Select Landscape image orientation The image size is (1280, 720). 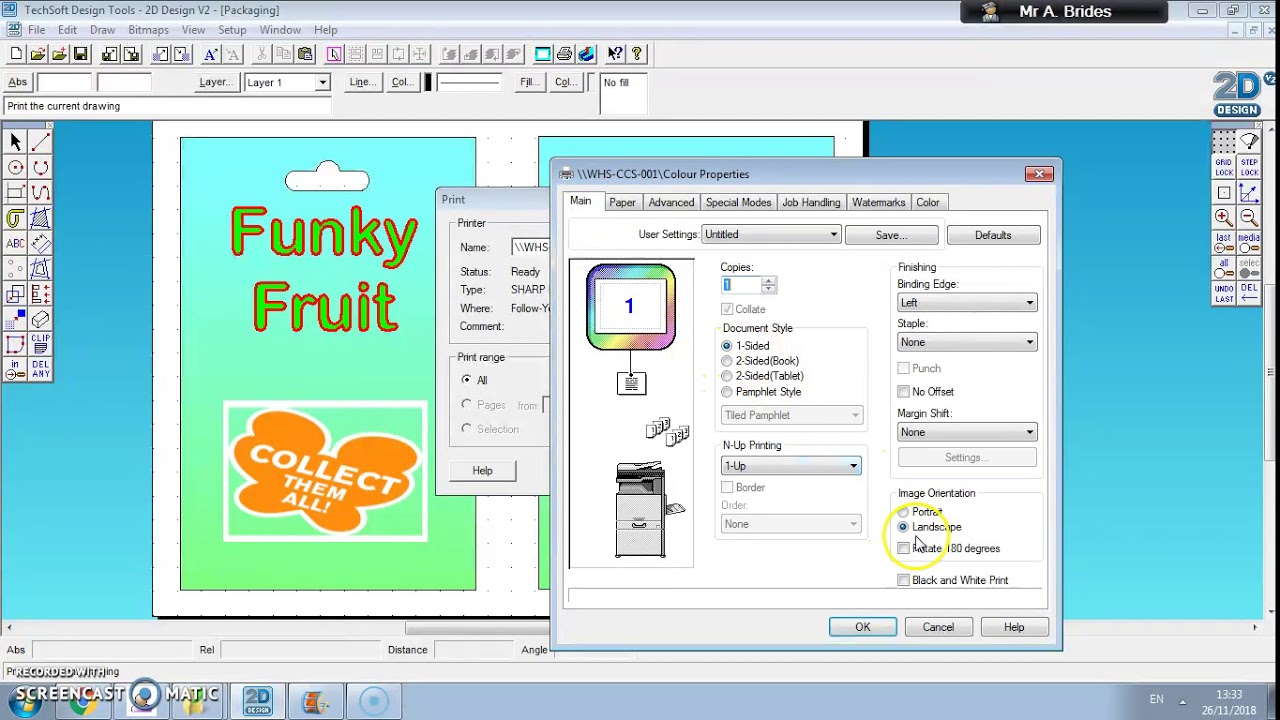point(903,527)
